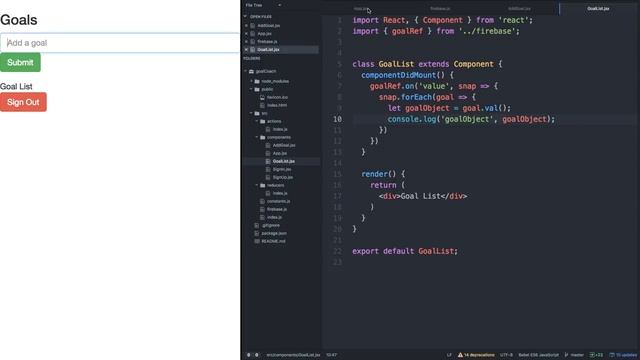Switch to the App.jsx editor tab
The height and width of the screenshot is (360, 640).
(360, 9)
